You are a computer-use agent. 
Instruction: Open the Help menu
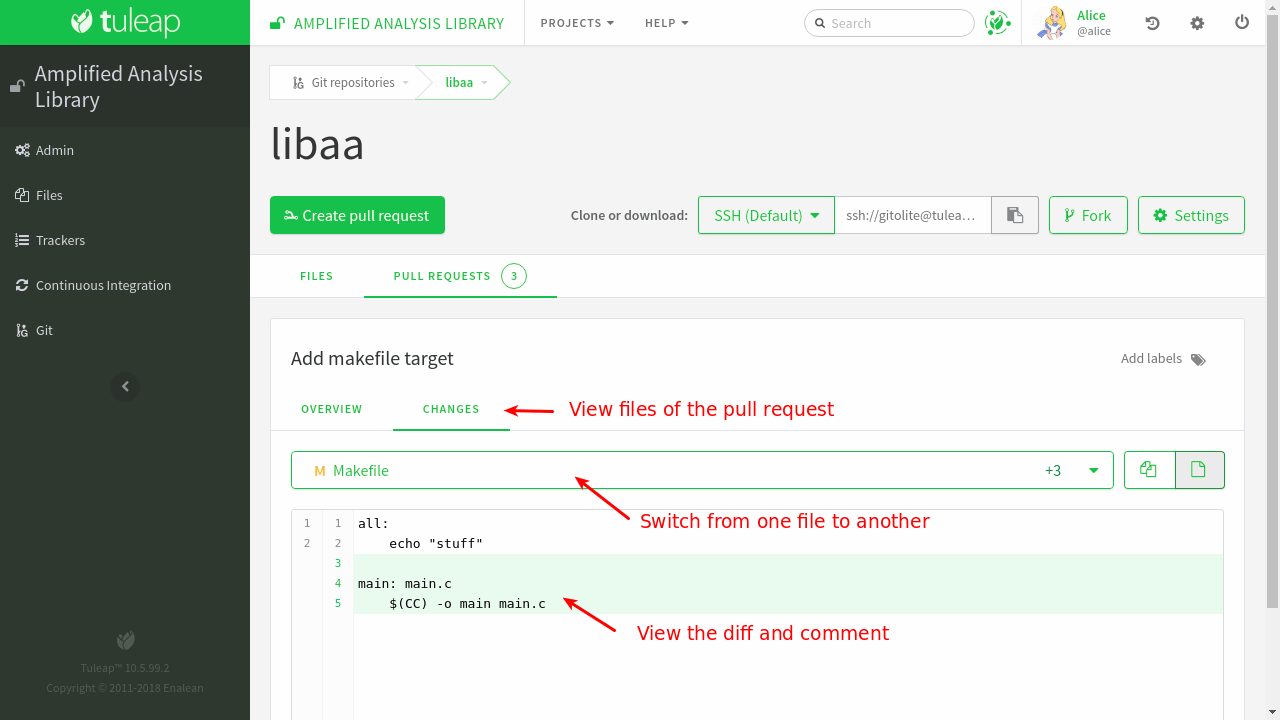666,23
